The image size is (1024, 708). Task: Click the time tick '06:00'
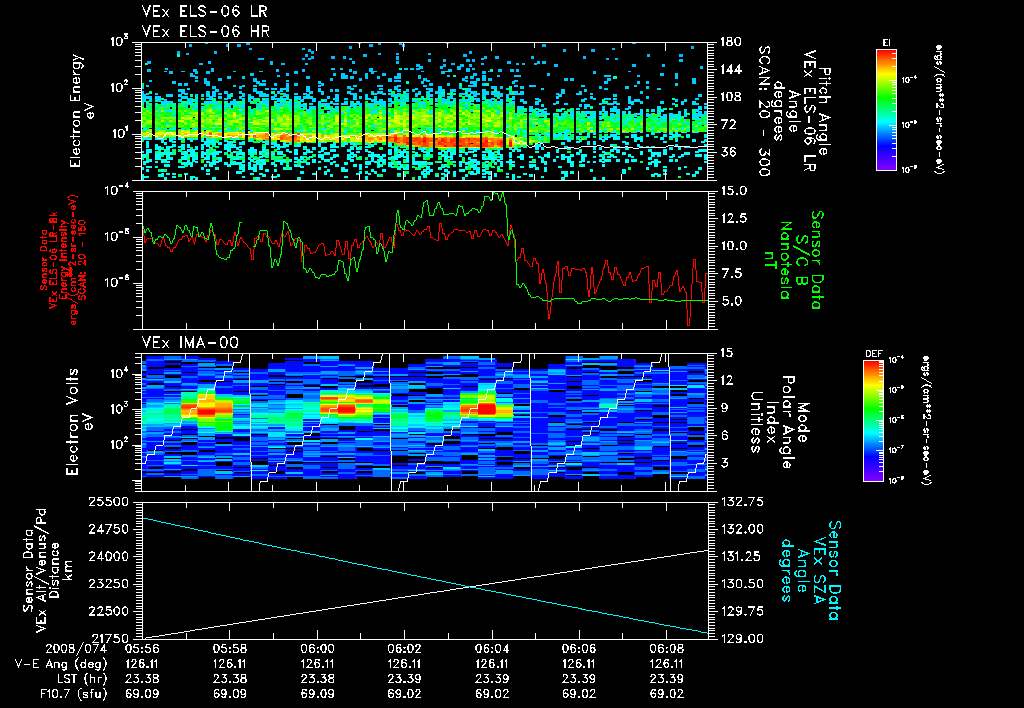pyautogui.click(x=317, y=650)
